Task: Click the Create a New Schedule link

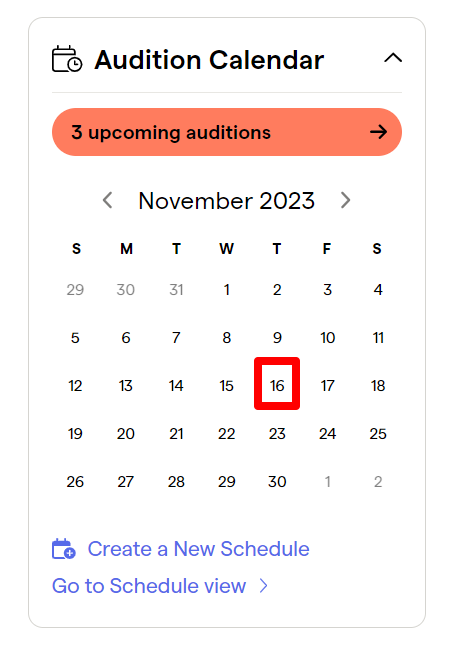Action: click(198, 548)
